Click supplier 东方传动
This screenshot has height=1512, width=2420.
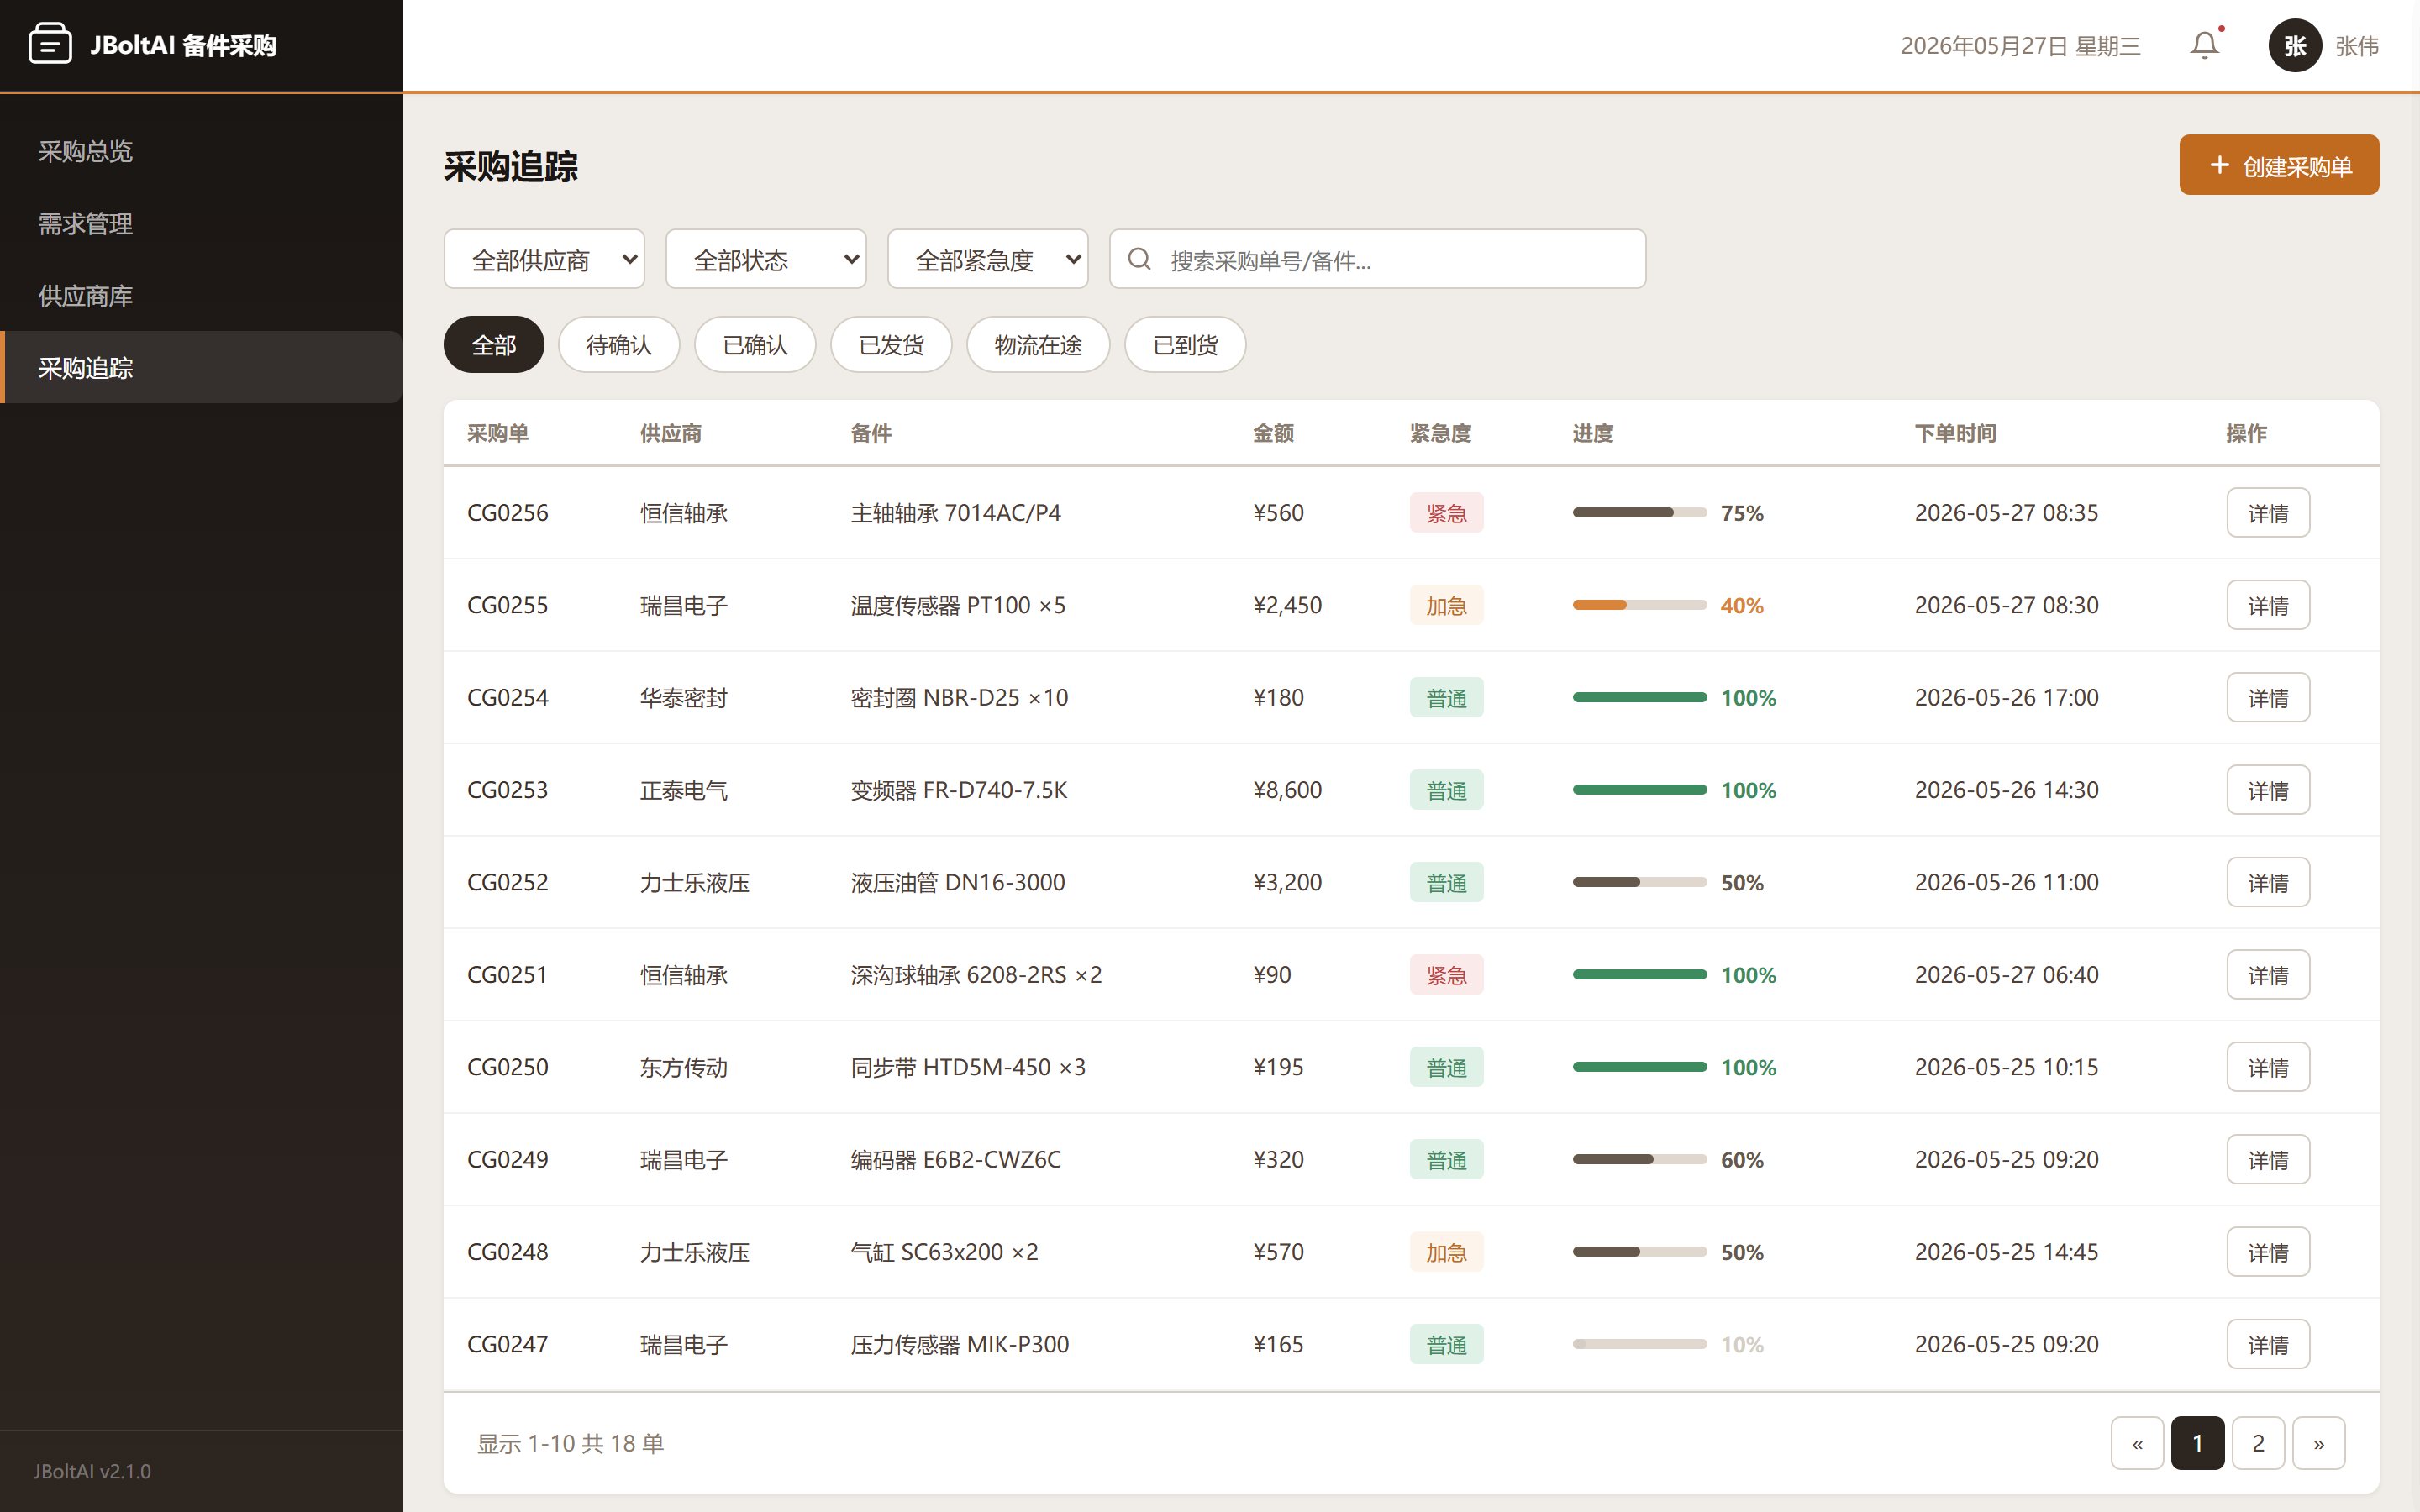[684, 1067]
